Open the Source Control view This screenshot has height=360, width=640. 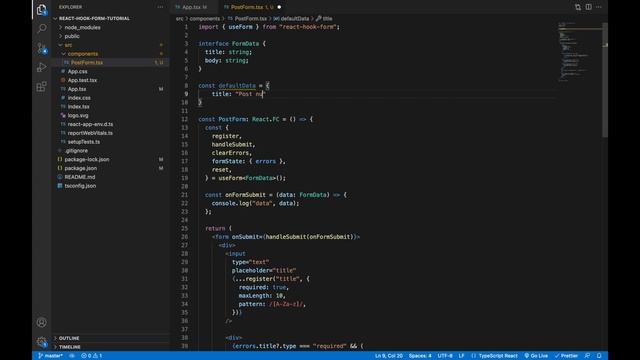coord(42,48)
